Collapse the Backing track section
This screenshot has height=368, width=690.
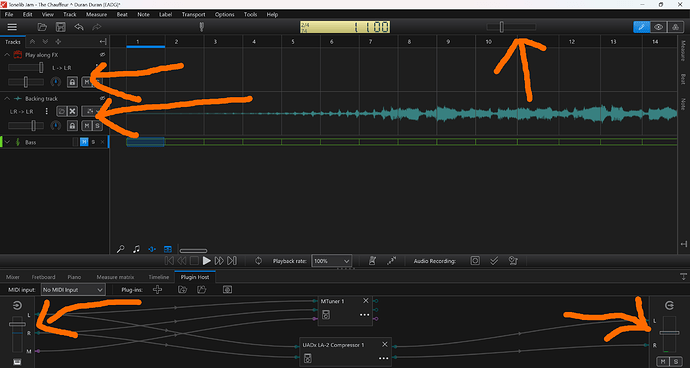pyautogui.click(x=7, y=99)
